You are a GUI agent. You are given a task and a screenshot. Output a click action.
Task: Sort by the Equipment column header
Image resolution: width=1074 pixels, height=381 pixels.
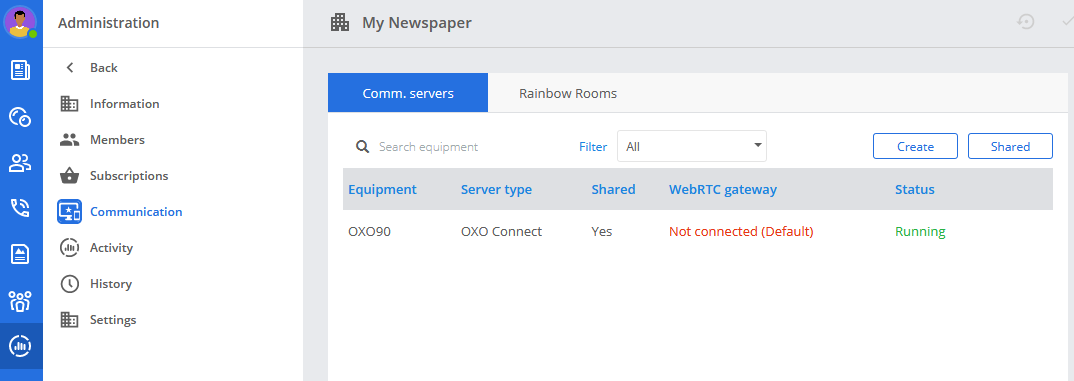[x=382, y=190]
